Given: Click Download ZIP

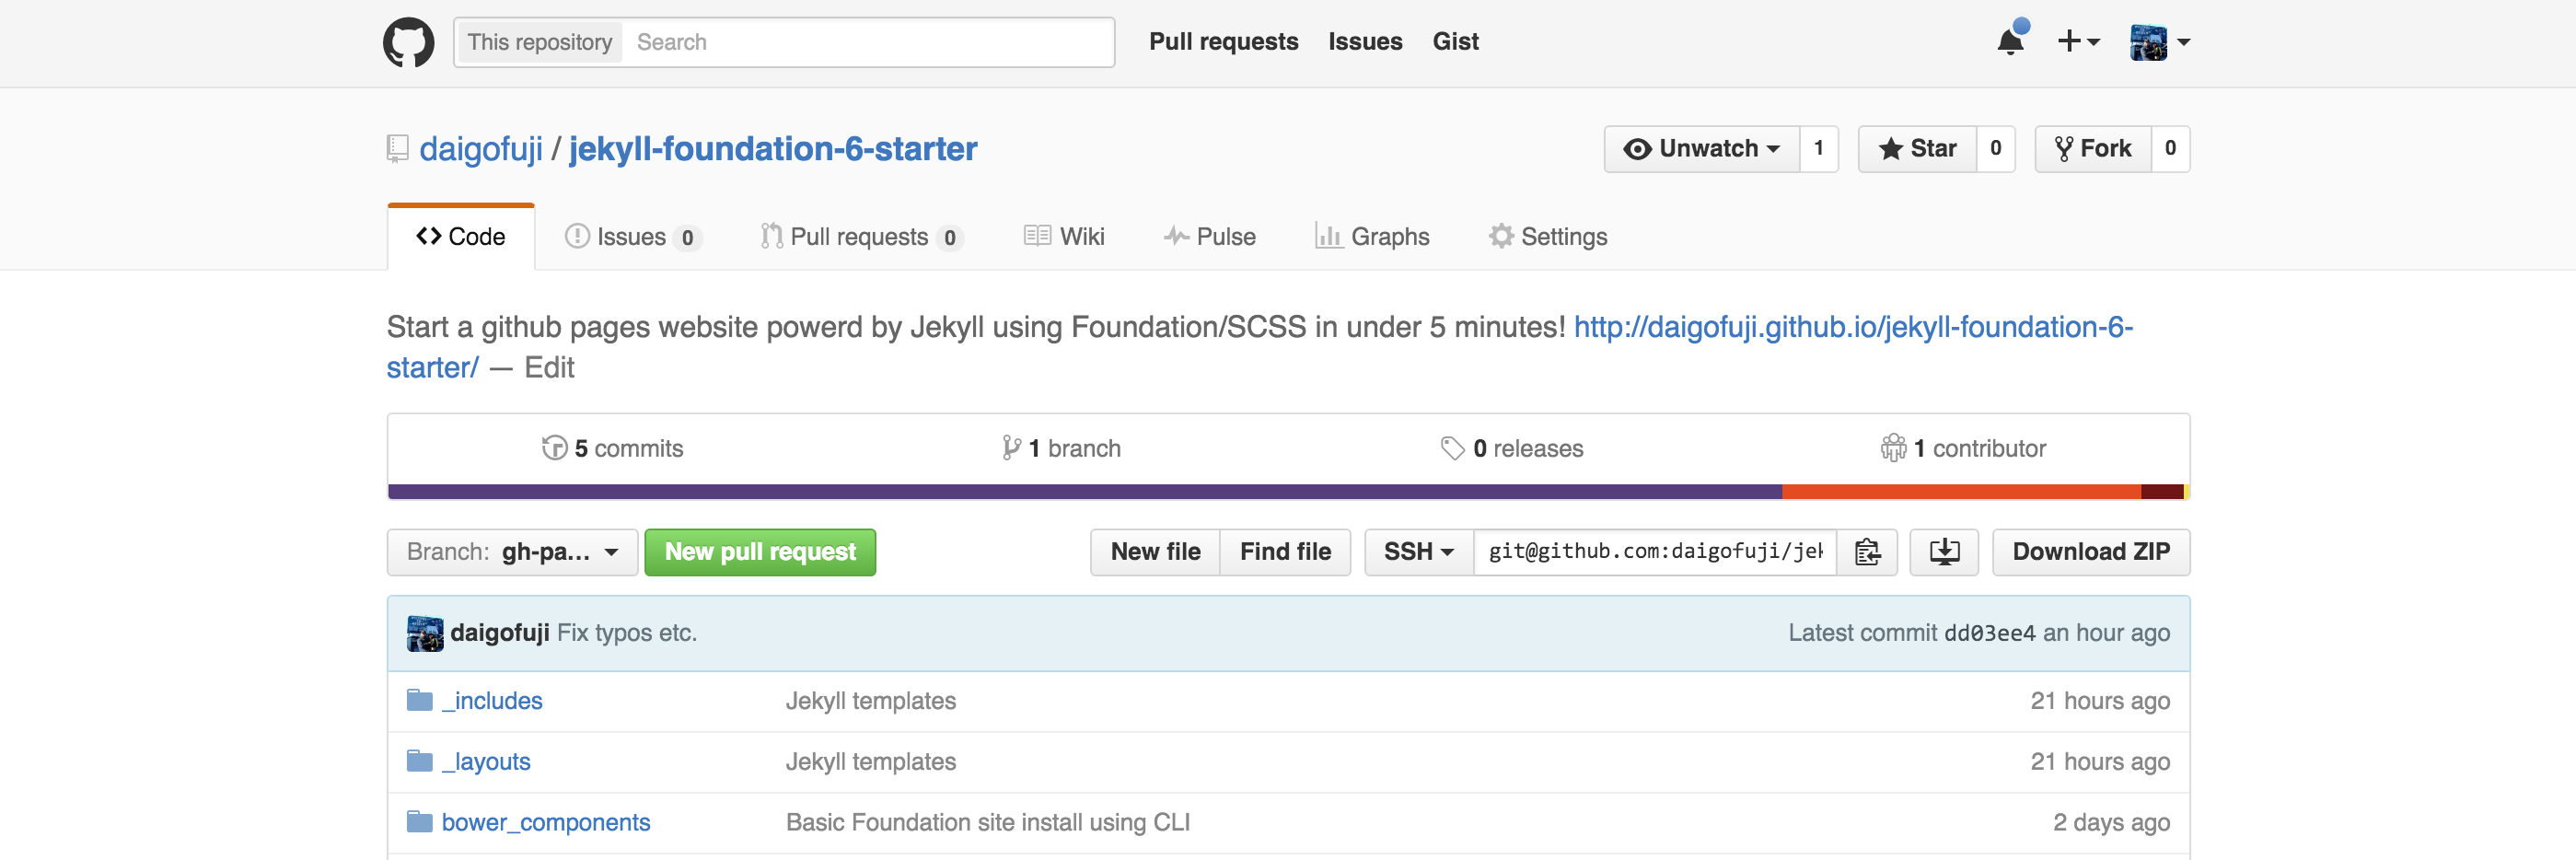Looking at the screenshot, I should click(x=2091, y=552).
